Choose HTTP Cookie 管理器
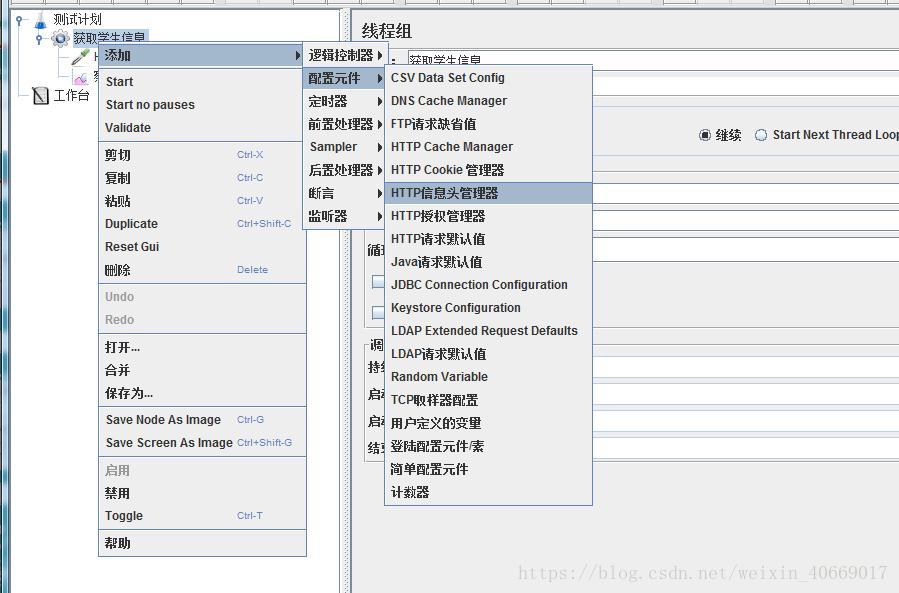Viewport: 899px width, 593px height. pyautogui.click(x=488, y=170)
